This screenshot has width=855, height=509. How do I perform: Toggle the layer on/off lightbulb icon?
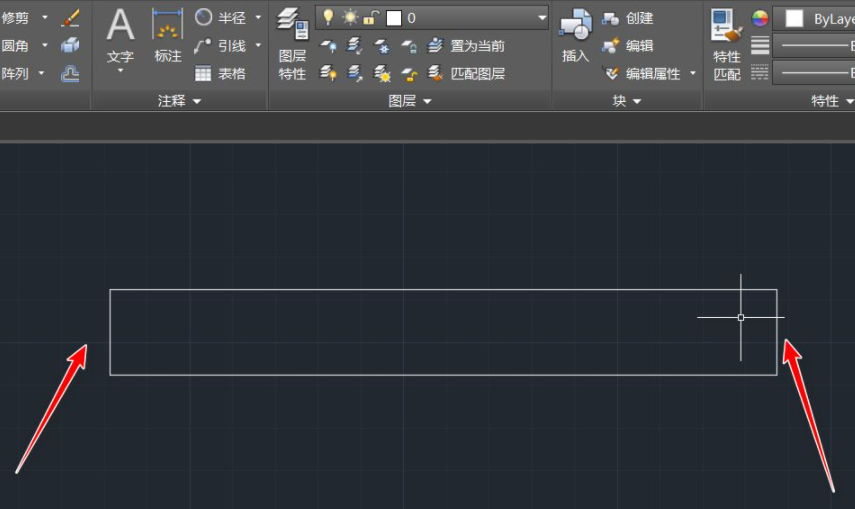point(327,18)
